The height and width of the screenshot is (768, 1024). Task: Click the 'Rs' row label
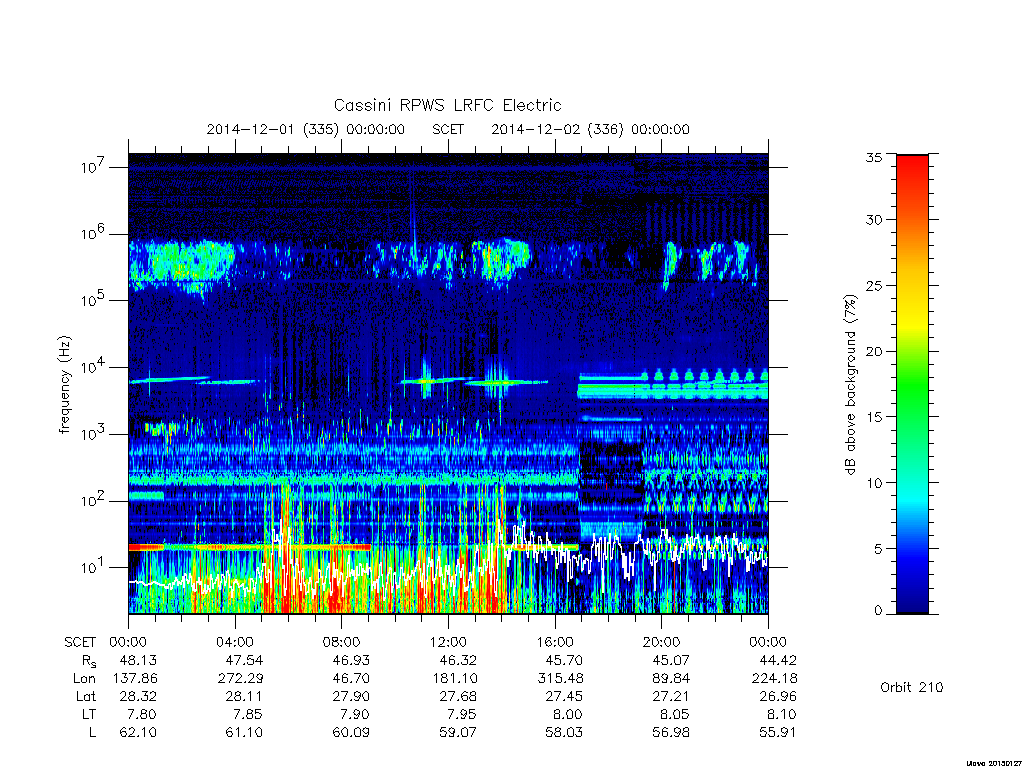[x=89, y=661]
